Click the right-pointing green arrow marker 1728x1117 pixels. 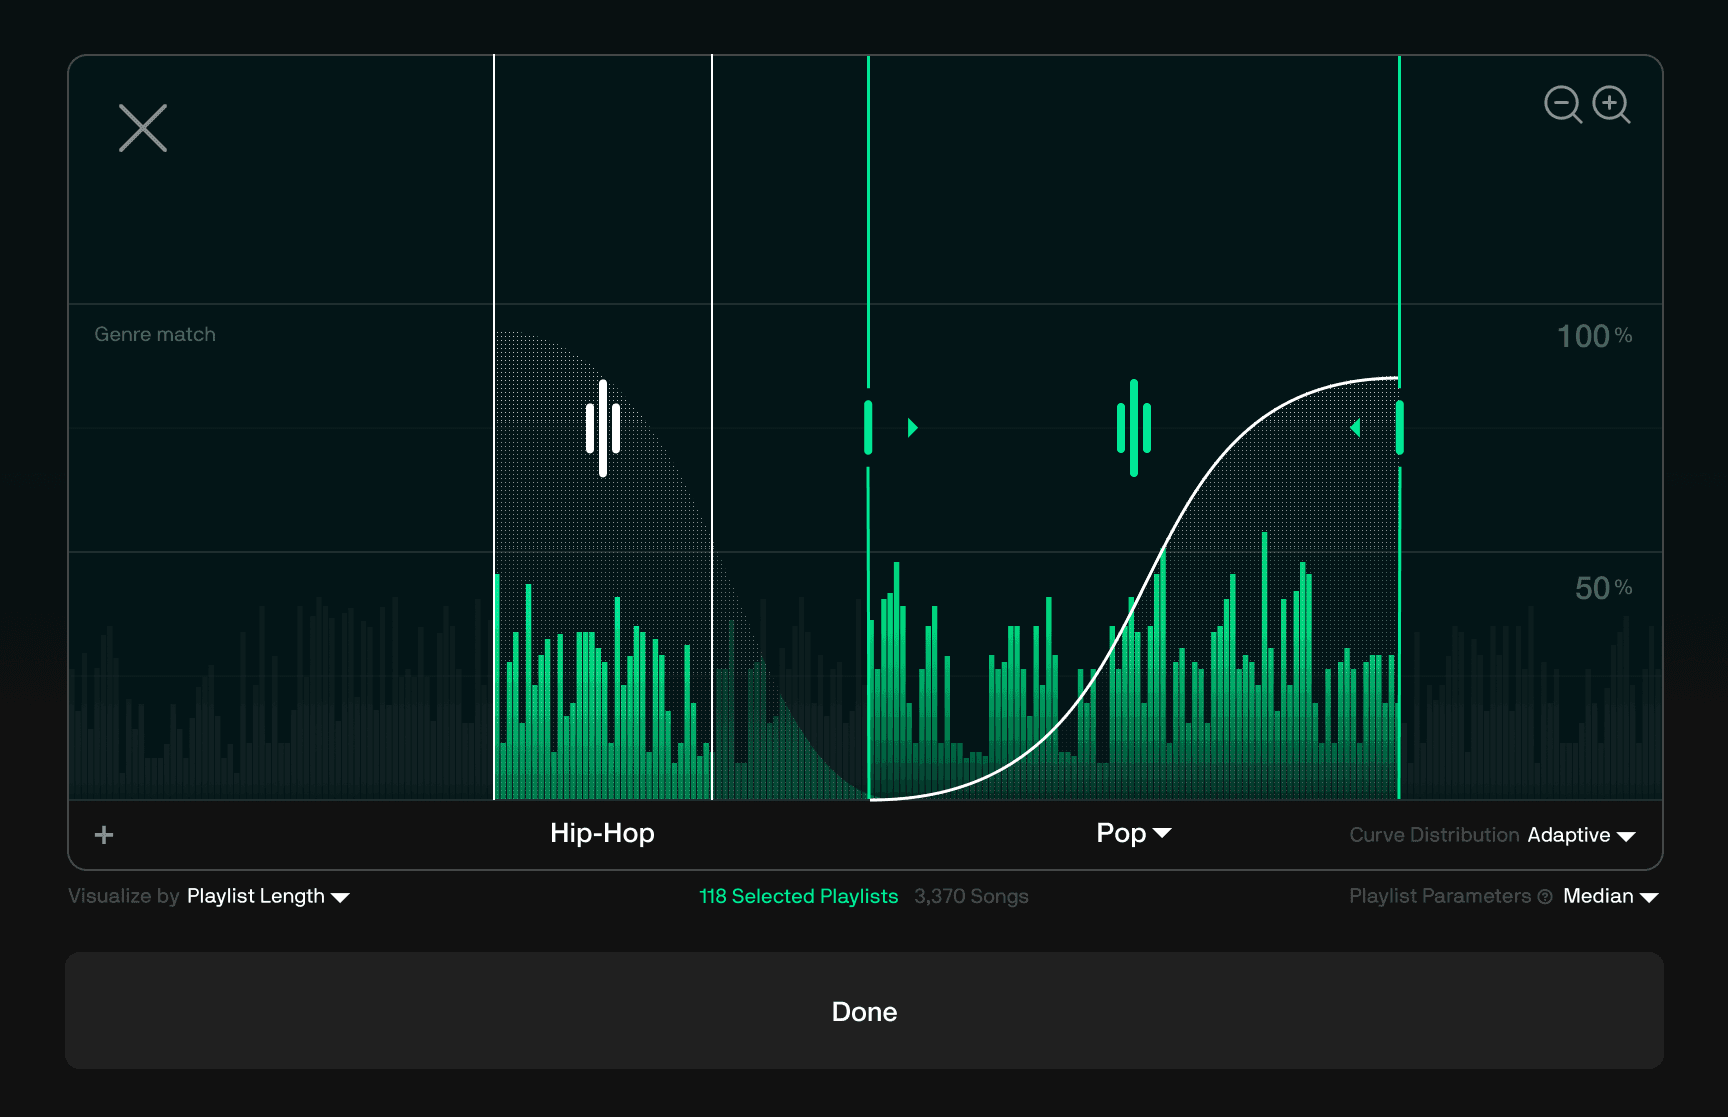click(912, 428)
